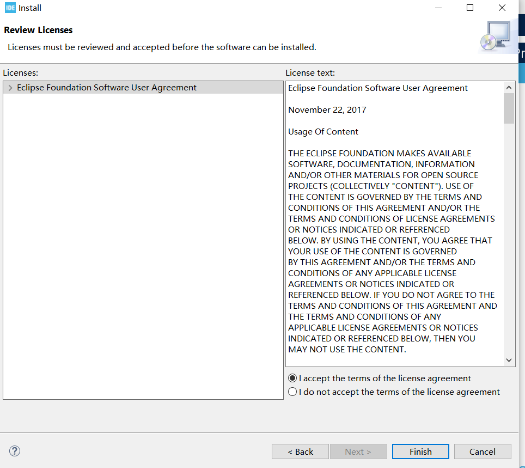Minimize the Install dialog window

pos(438,7)
